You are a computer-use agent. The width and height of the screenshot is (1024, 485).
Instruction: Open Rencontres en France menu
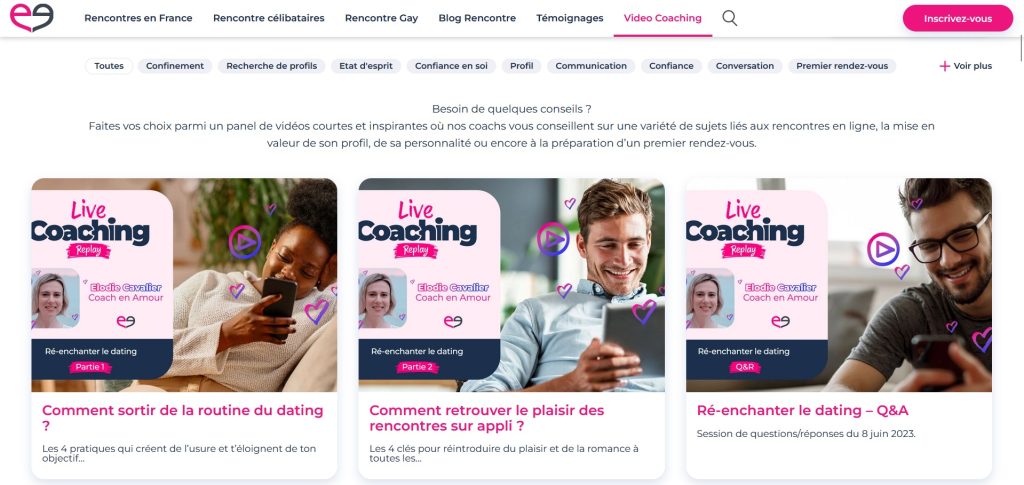(138, 18)
